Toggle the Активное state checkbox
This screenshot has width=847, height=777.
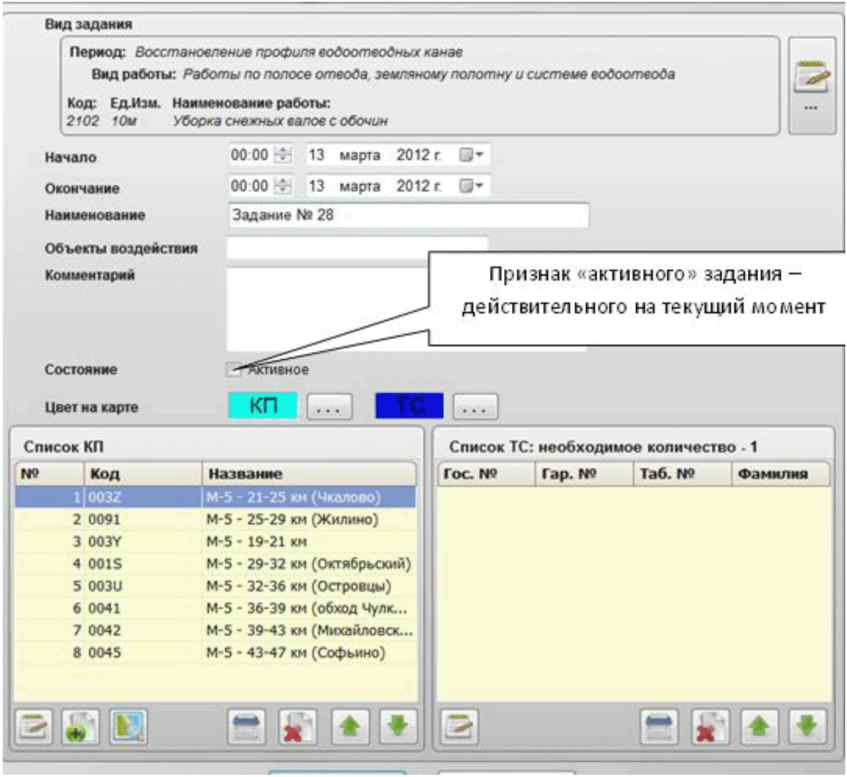tap(233, 370)
